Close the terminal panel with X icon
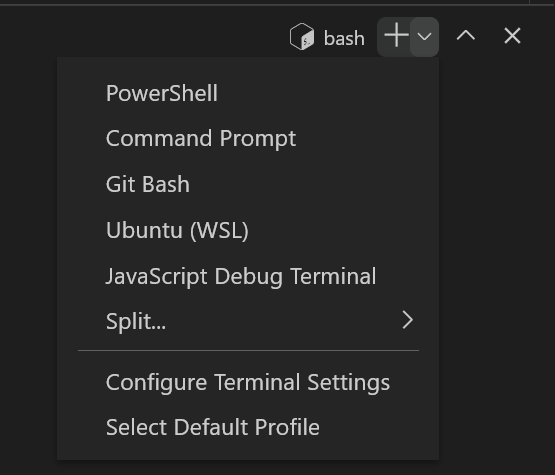This screenshot has height=475, width=555. (512, 36)
